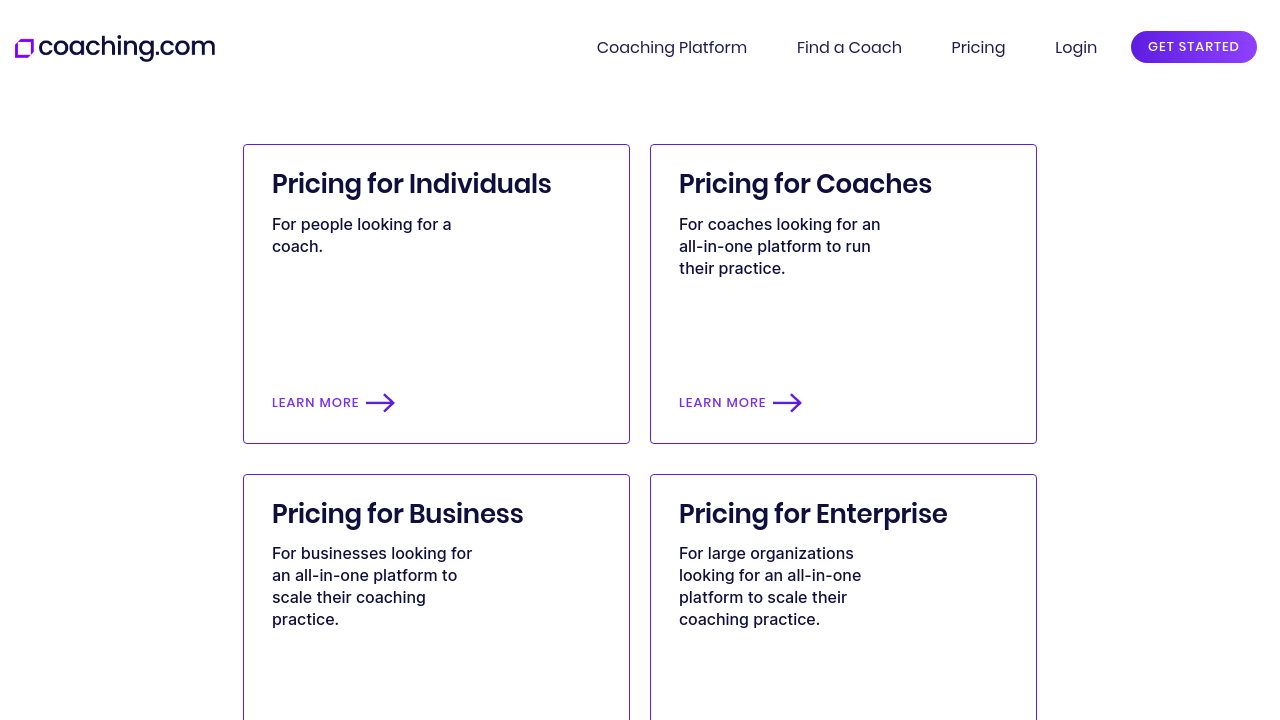Click the businesses scale coaching description

(x=371, y=586)
